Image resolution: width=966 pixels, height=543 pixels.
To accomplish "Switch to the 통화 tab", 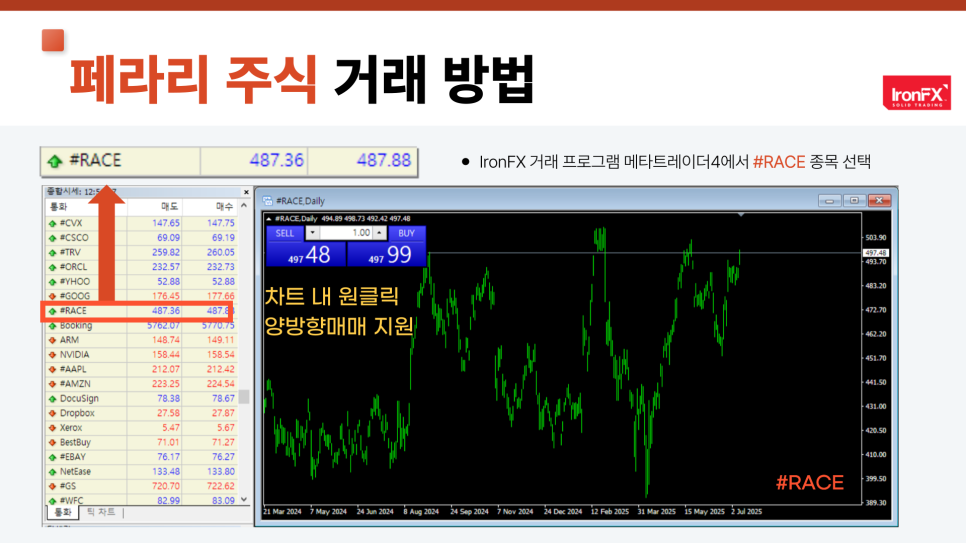I will point(63,513).
